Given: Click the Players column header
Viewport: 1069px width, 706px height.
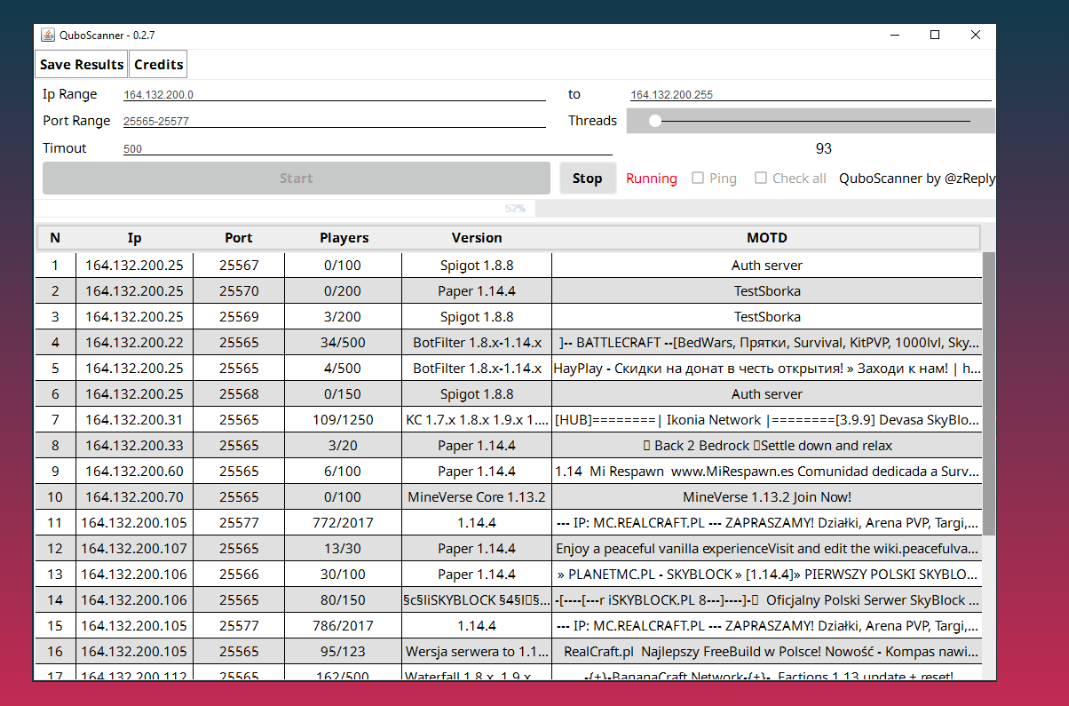Looking at the screenshot, I should (x=344, y=238).
